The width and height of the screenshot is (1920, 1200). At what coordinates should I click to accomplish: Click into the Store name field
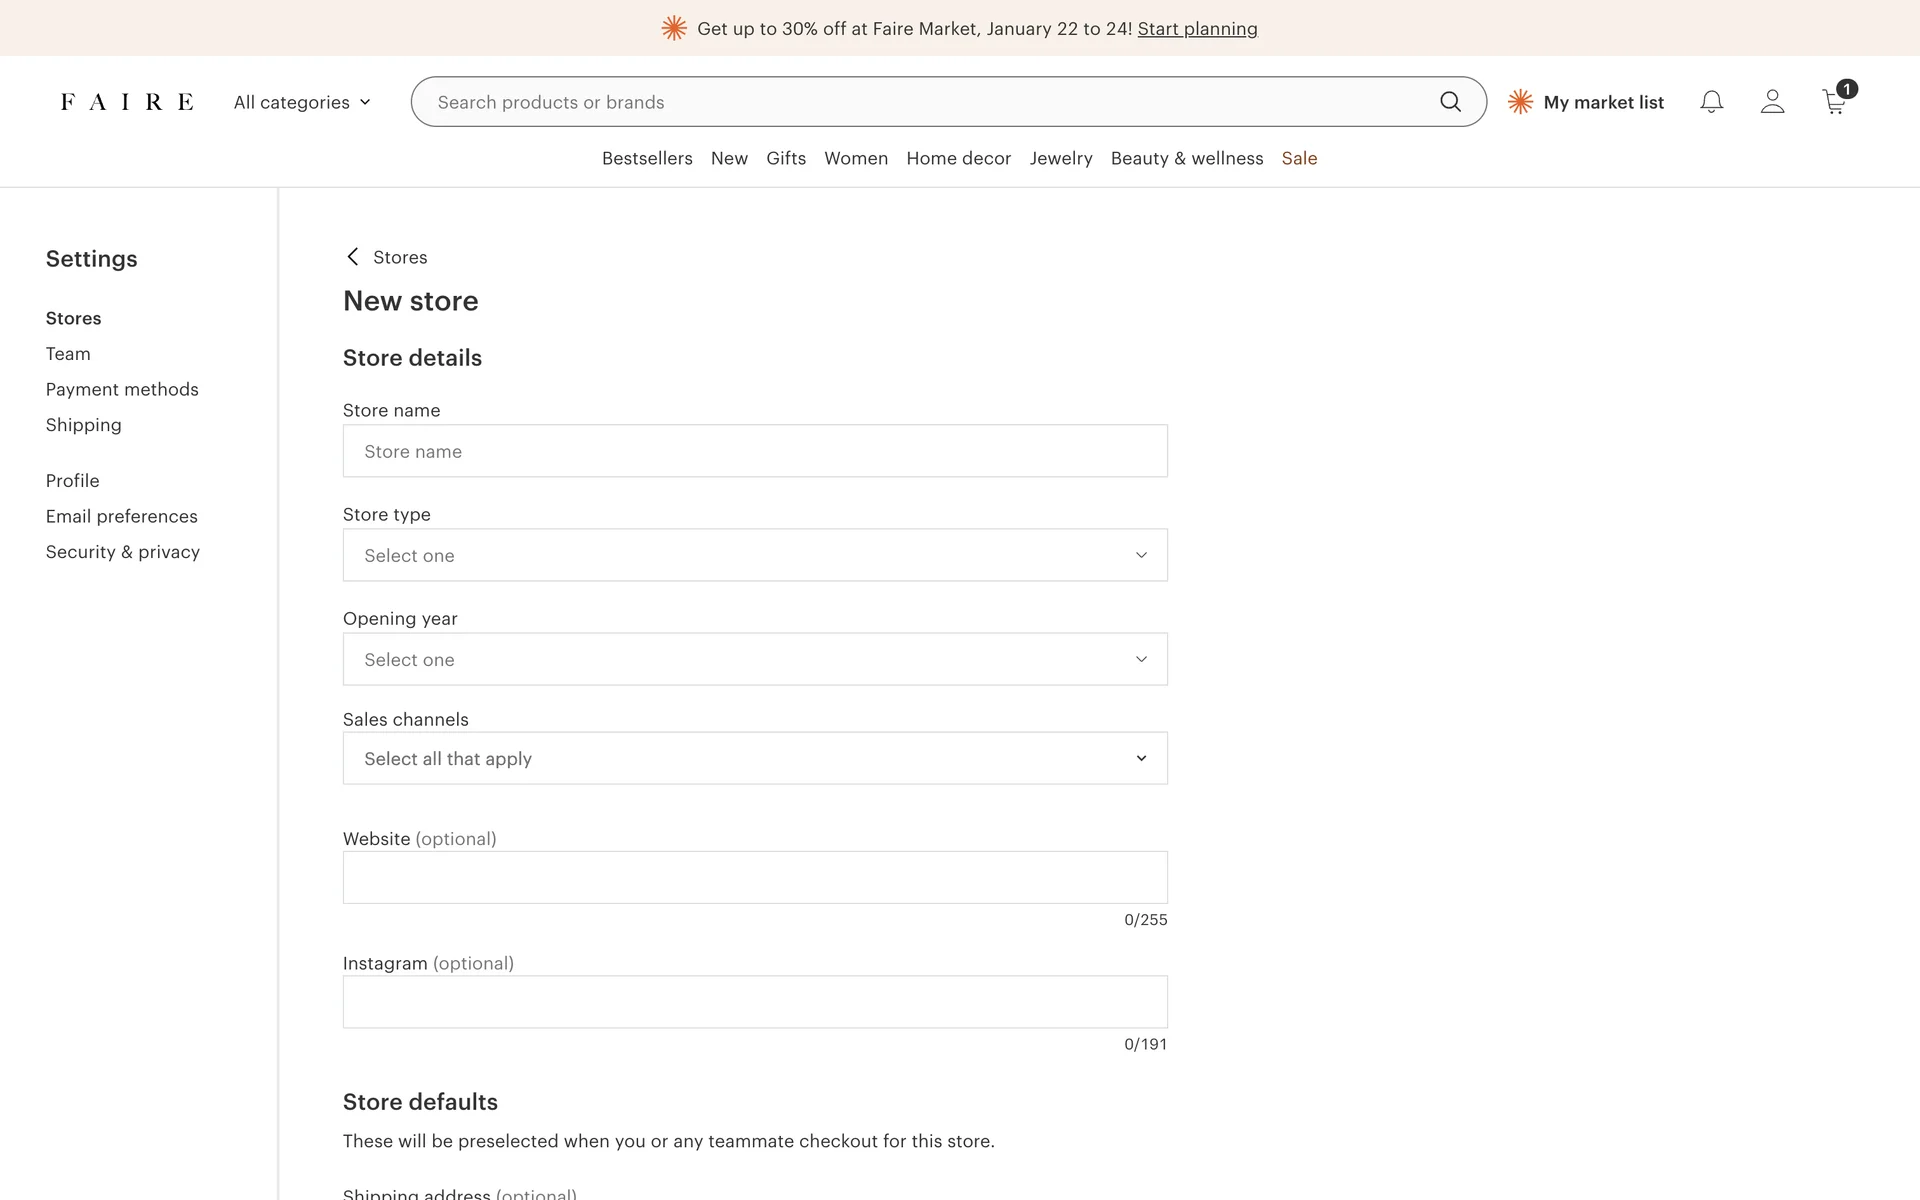pos(755,451)
